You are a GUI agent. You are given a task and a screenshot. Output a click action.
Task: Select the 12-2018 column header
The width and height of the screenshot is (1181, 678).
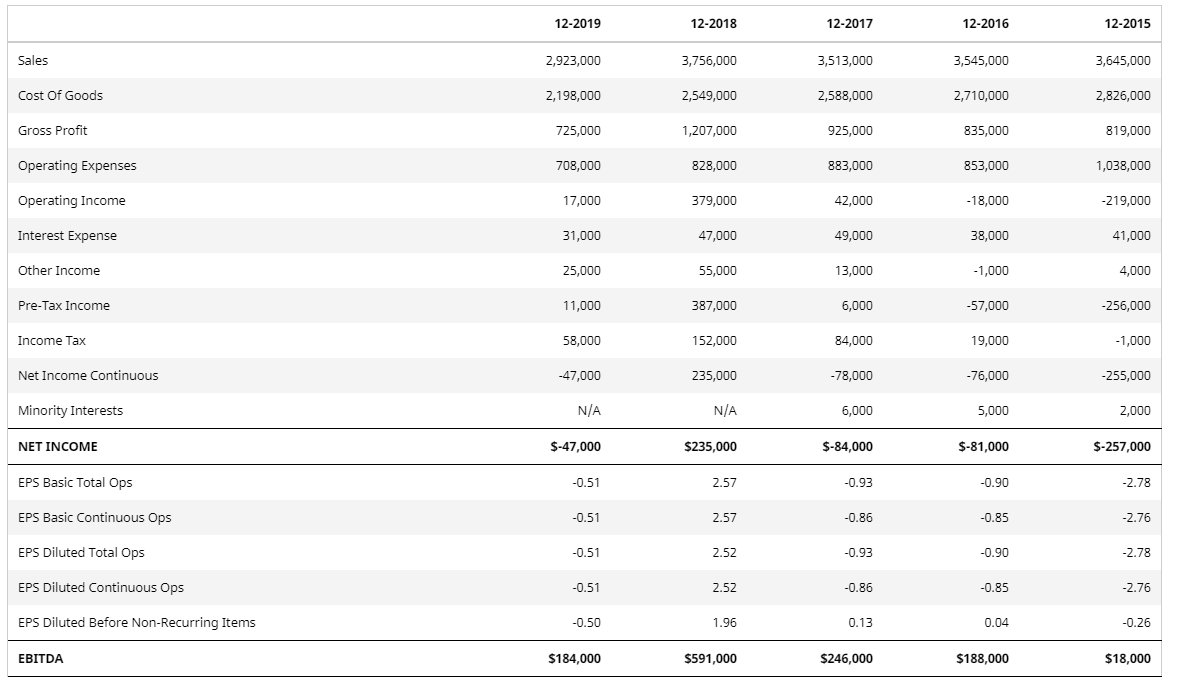click(713, 24)
